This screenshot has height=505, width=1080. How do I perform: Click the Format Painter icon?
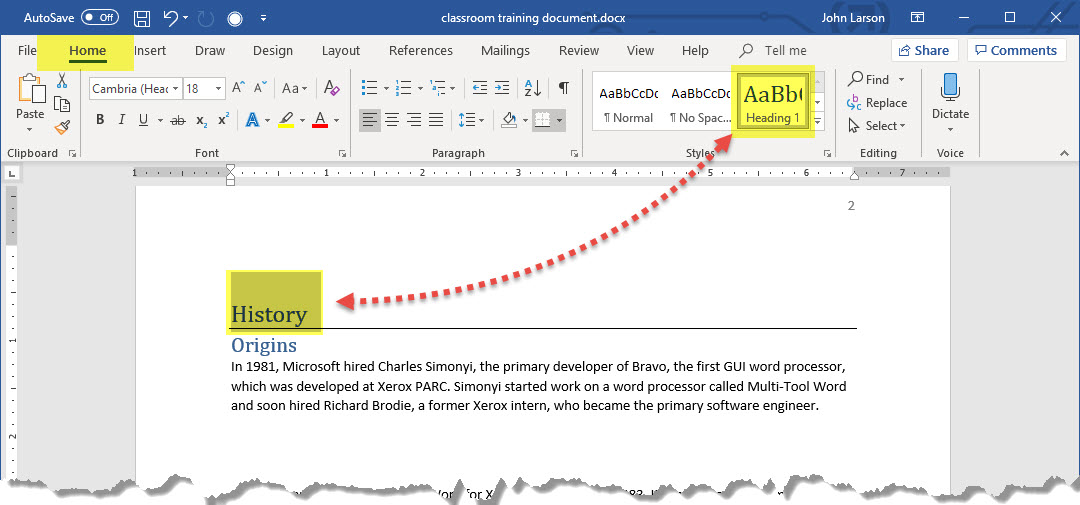62,127
